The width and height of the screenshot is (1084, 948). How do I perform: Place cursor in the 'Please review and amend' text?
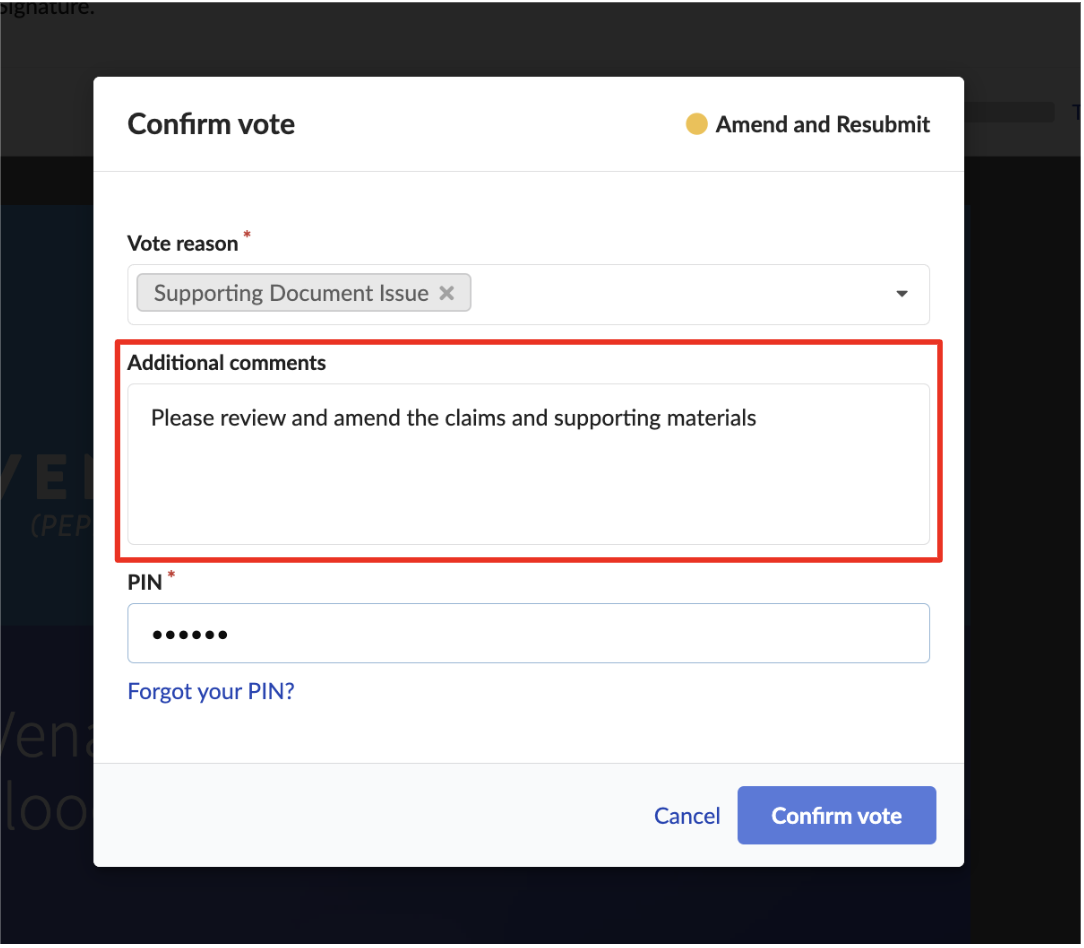[454, 418]
